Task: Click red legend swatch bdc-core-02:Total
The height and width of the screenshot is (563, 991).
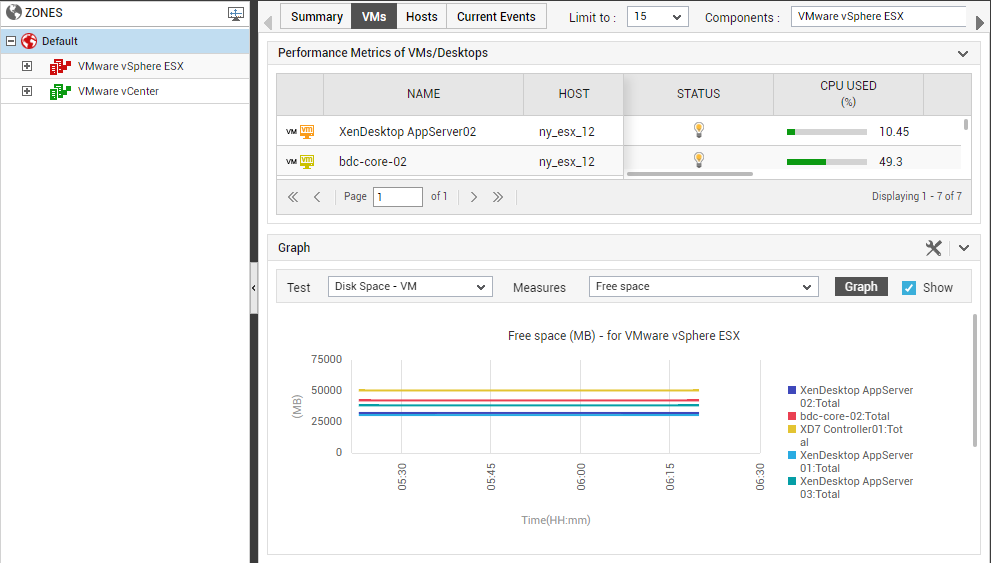Action: click(x=792, y=416)
